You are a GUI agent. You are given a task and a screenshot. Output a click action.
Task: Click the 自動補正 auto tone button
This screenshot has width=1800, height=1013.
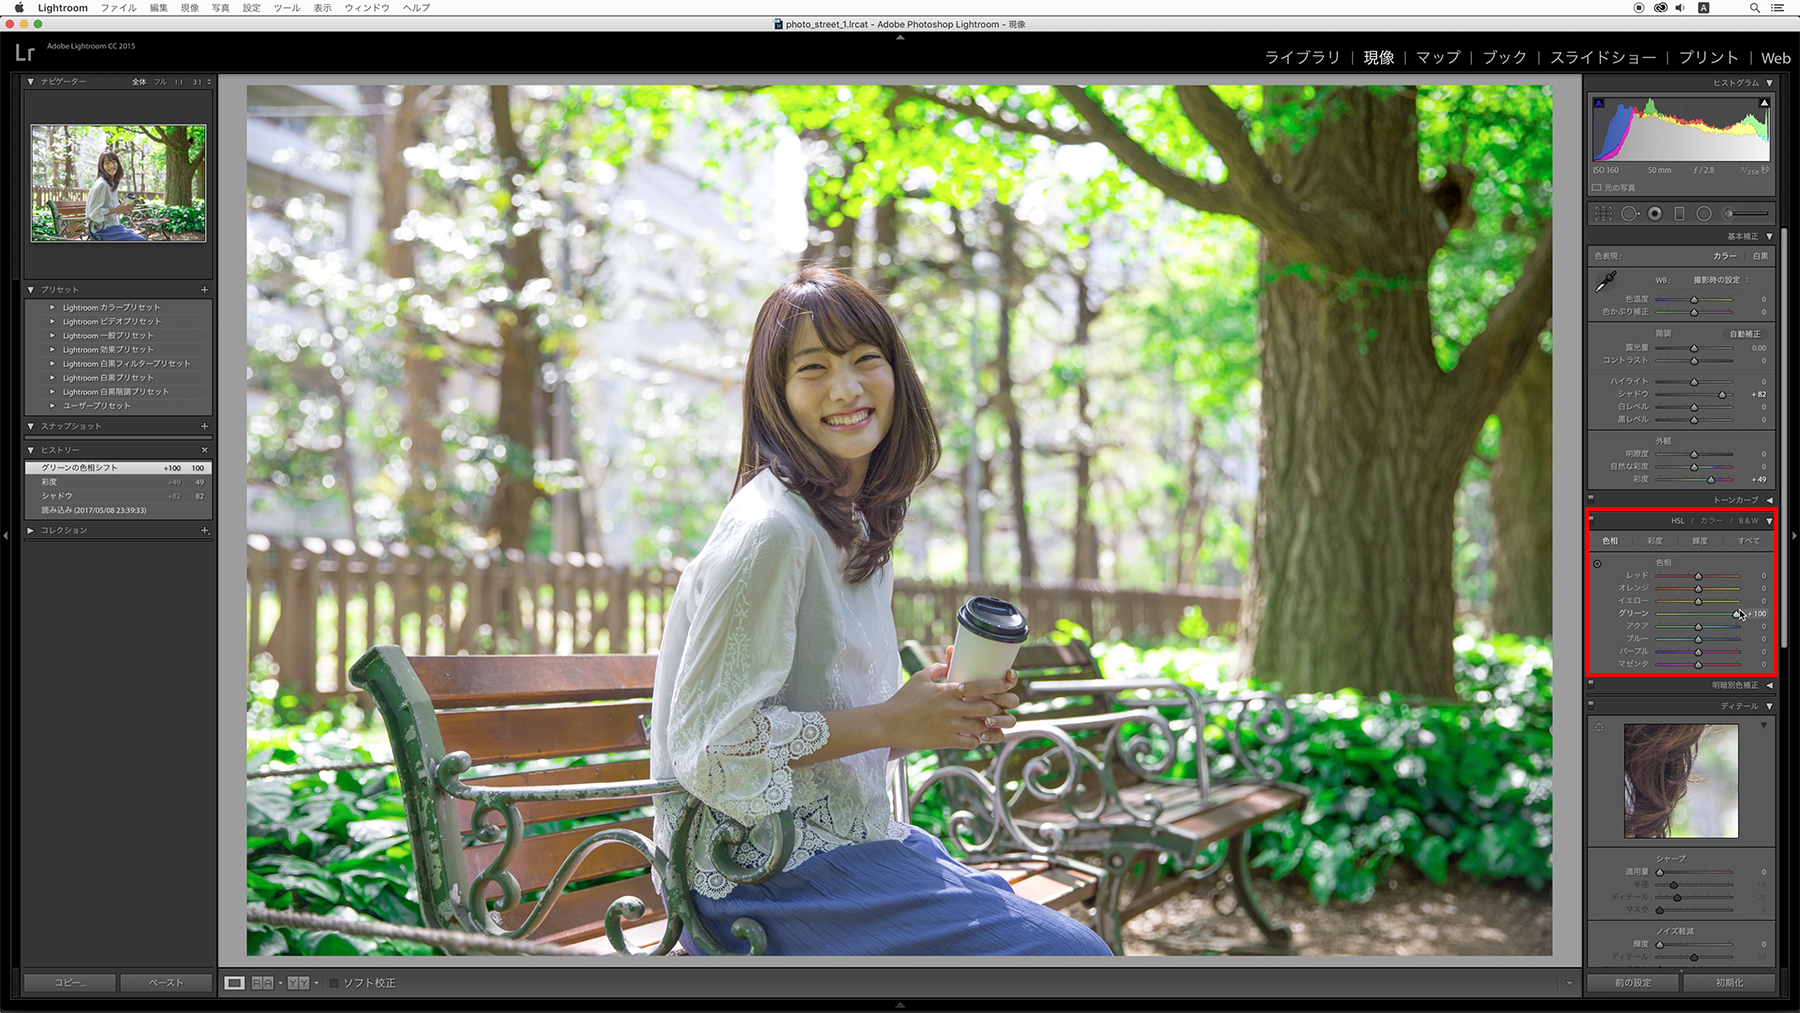[x=1745, y=334]
